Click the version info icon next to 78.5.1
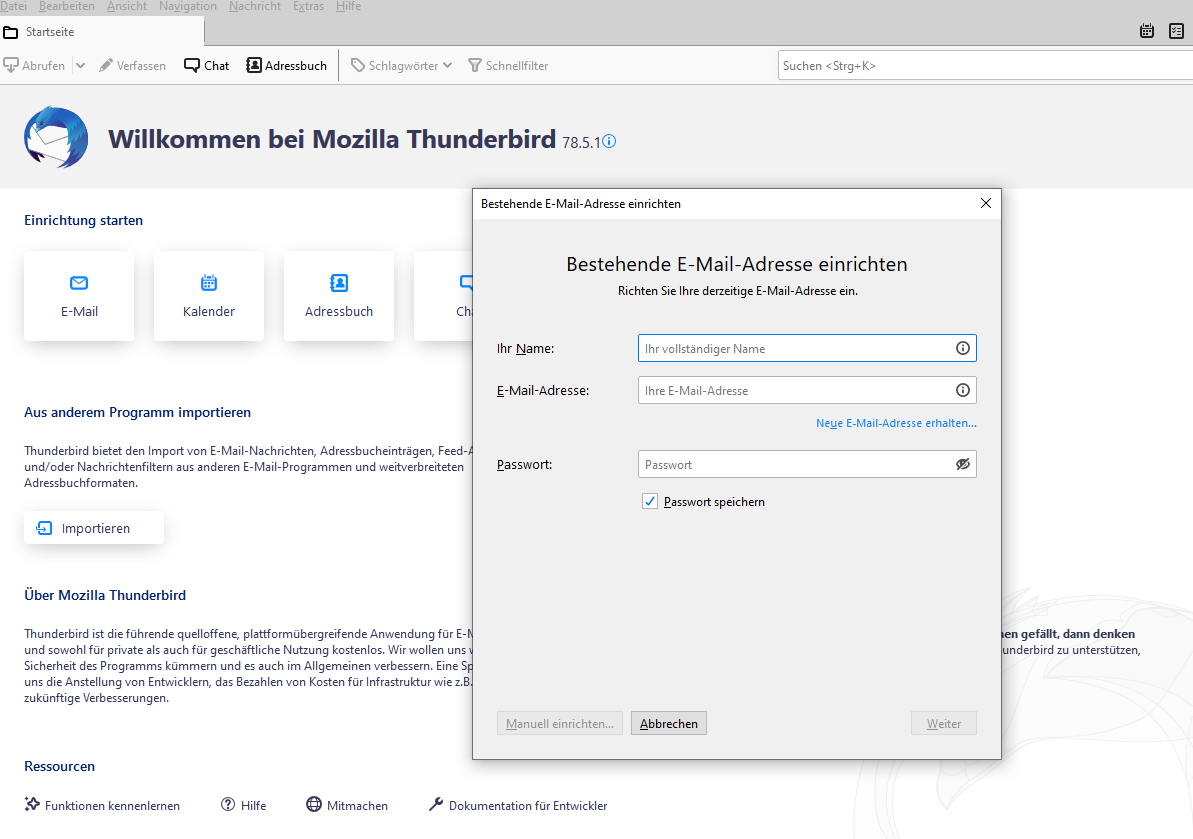This screenshot has height=839, width=1193. [609, 141]
